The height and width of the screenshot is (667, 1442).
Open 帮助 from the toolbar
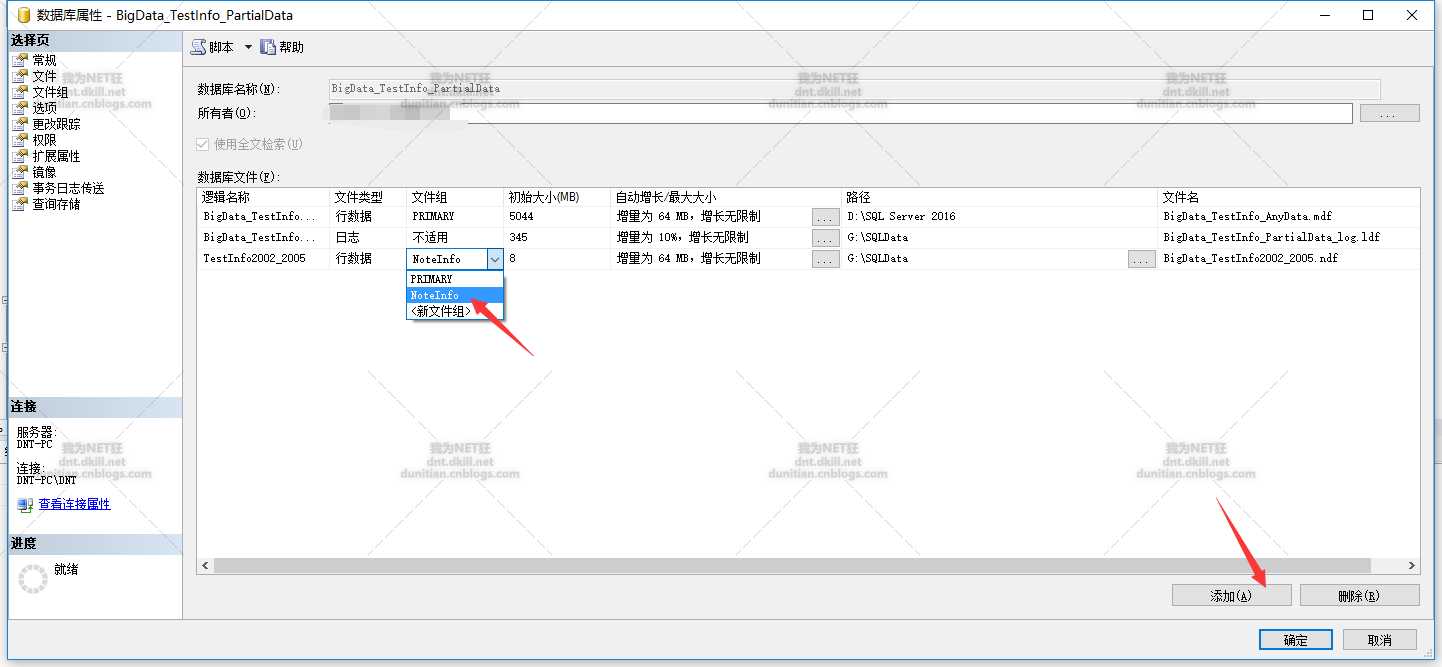click(x=282, y=47)
